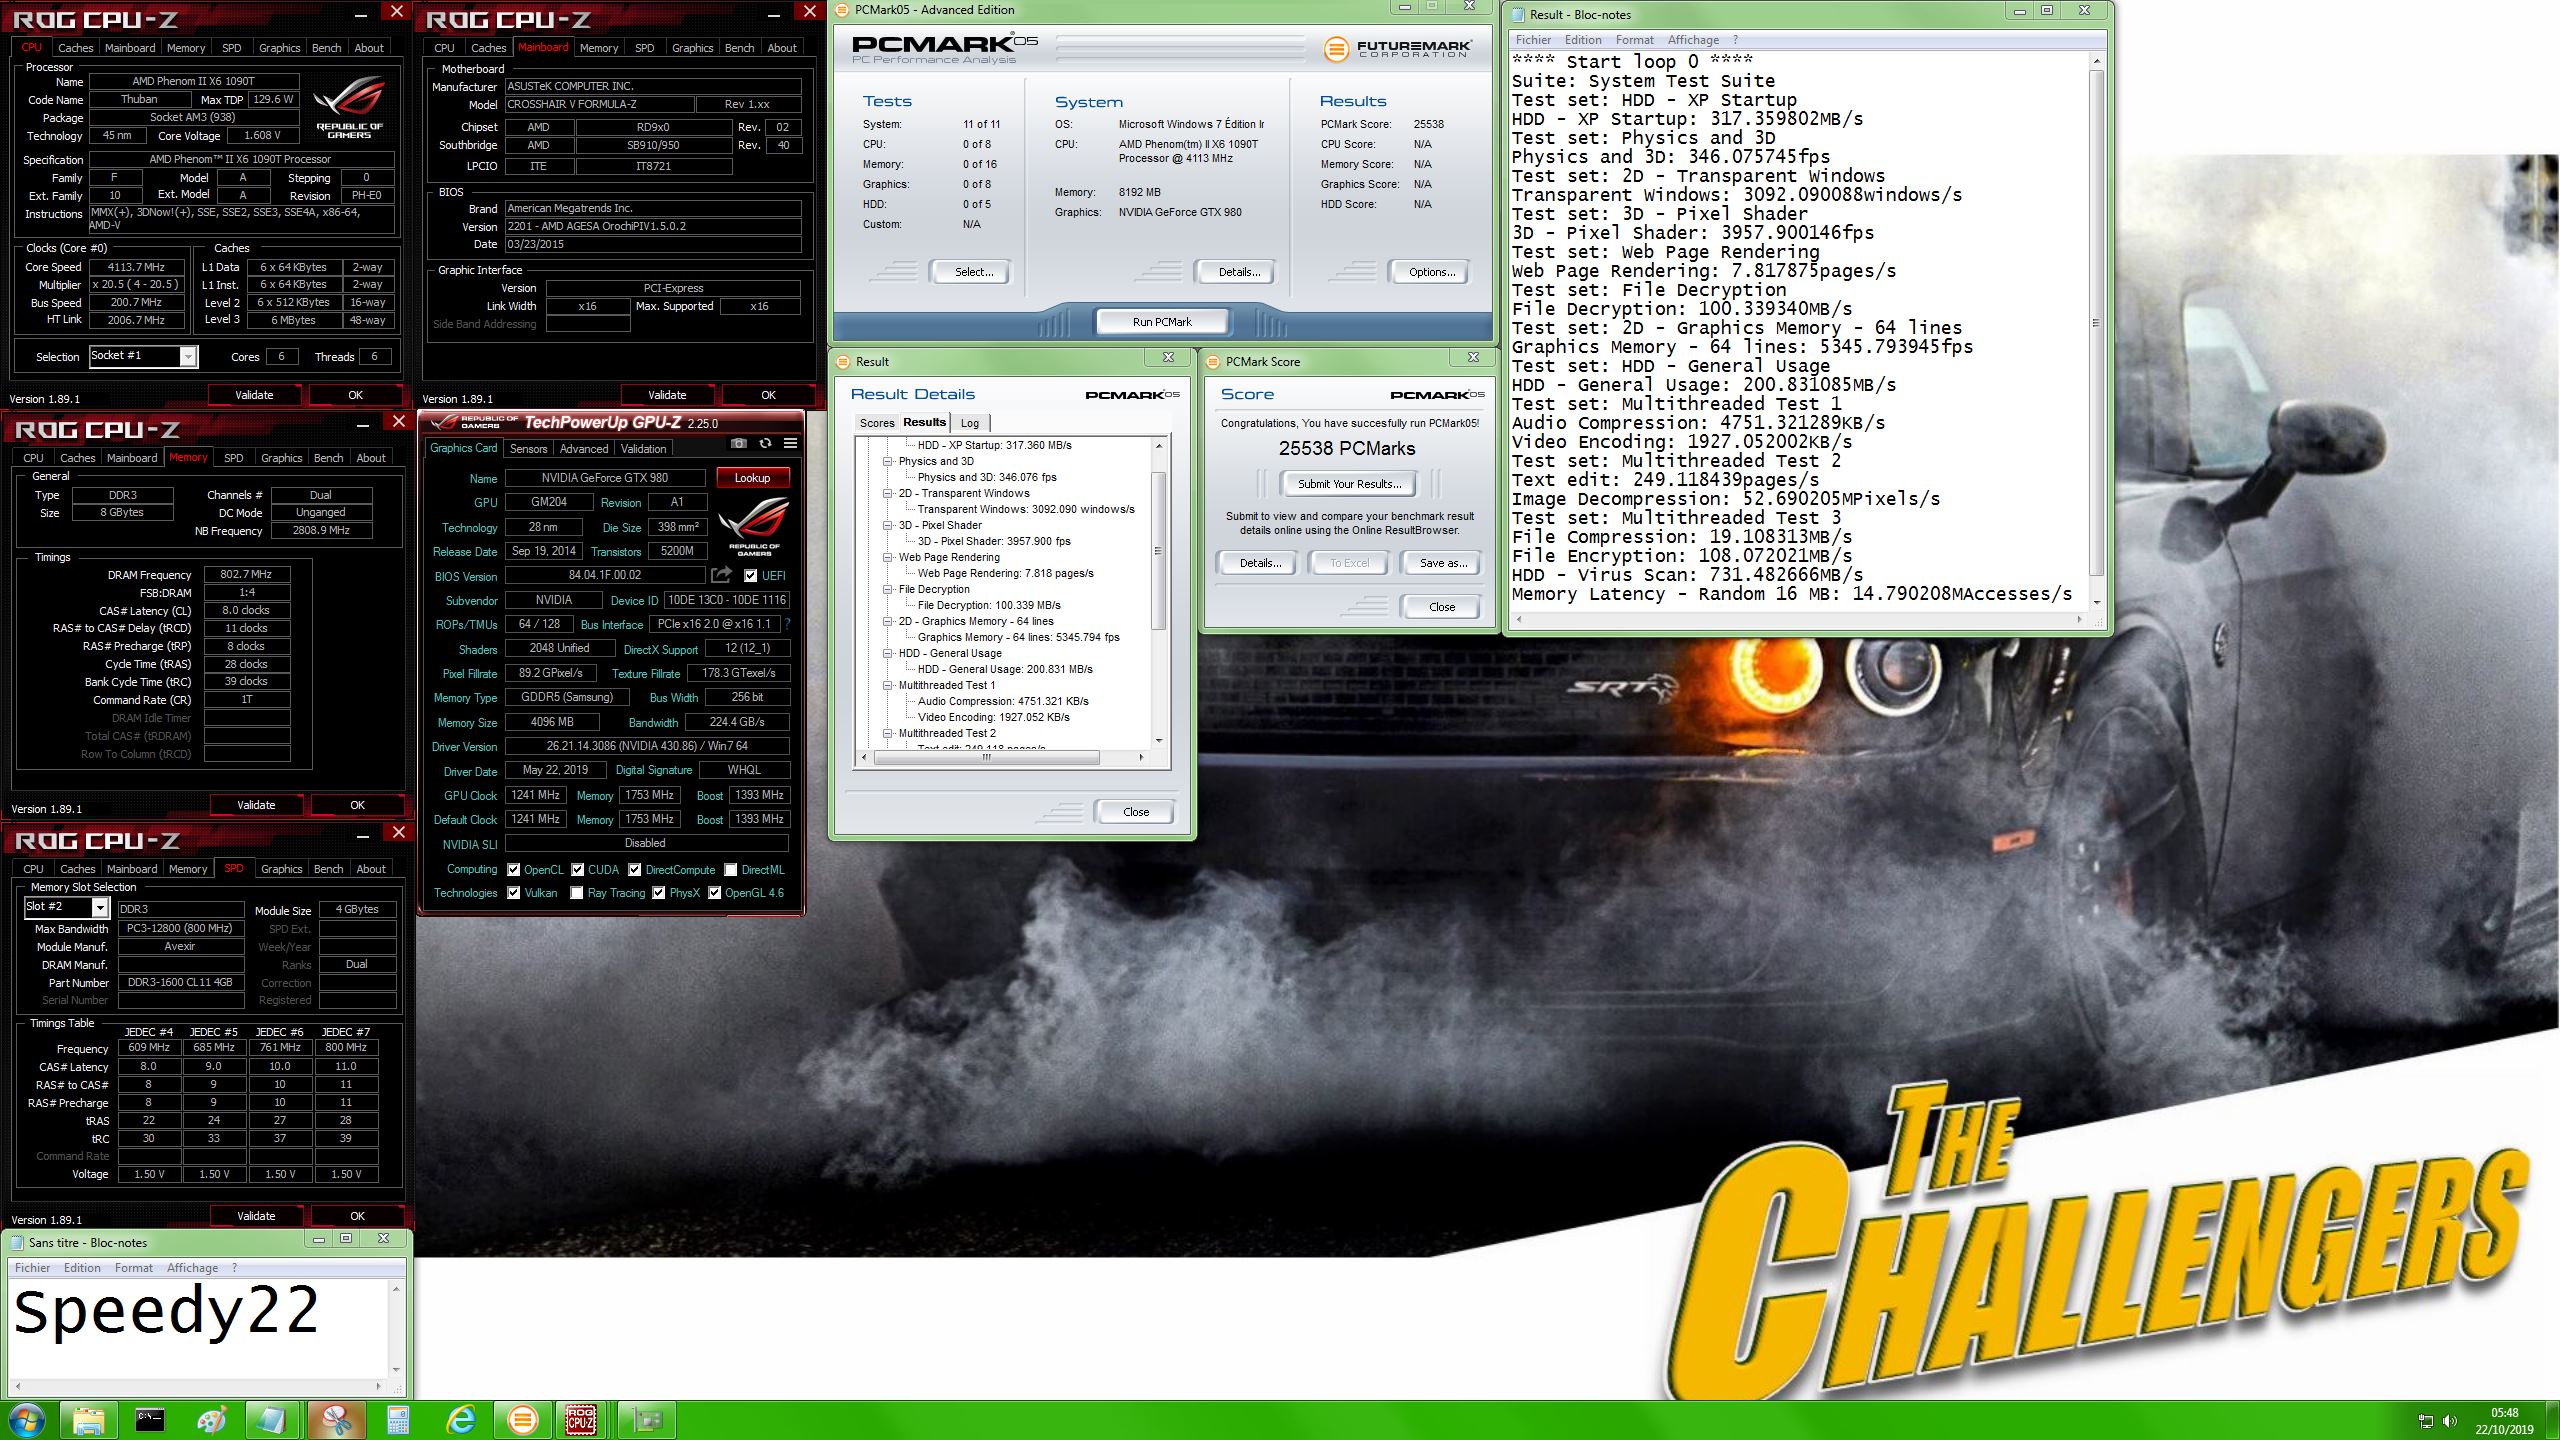Image resolution: width=2560 pixels, height=1440 pixels.
Task: Open Fichier menu in Sans titre Bloc-notes
Action: tap(32, 1267)
